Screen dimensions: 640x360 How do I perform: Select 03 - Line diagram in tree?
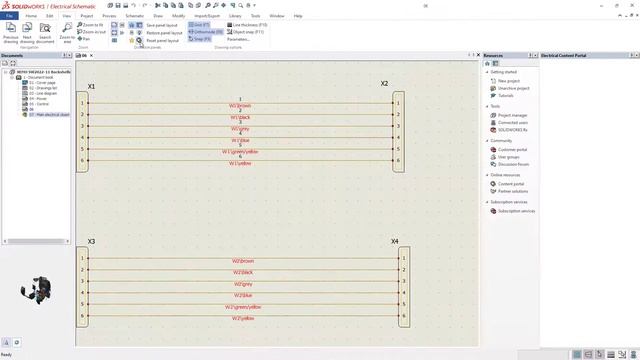pos(40,93)
